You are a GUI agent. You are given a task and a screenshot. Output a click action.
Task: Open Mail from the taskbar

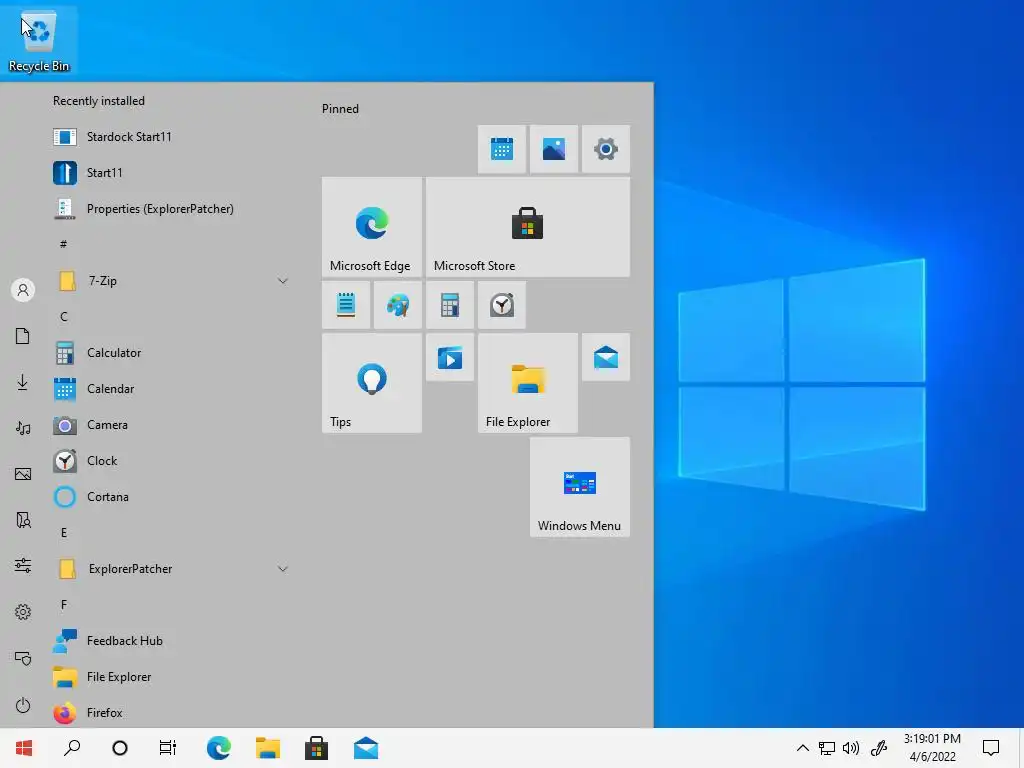coord(366,748)
